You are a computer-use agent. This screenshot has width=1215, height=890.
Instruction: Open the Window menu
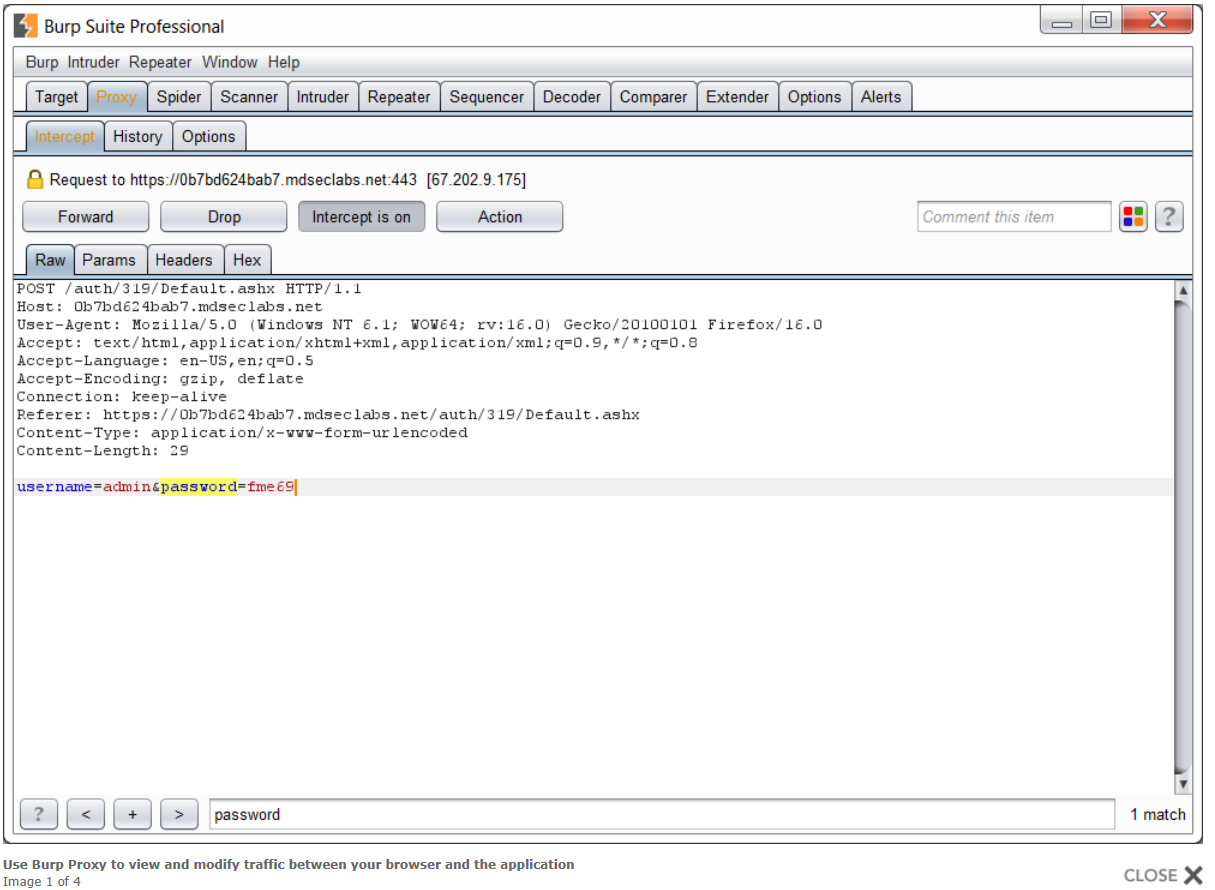pyautogui.click(x=230, y=62)
